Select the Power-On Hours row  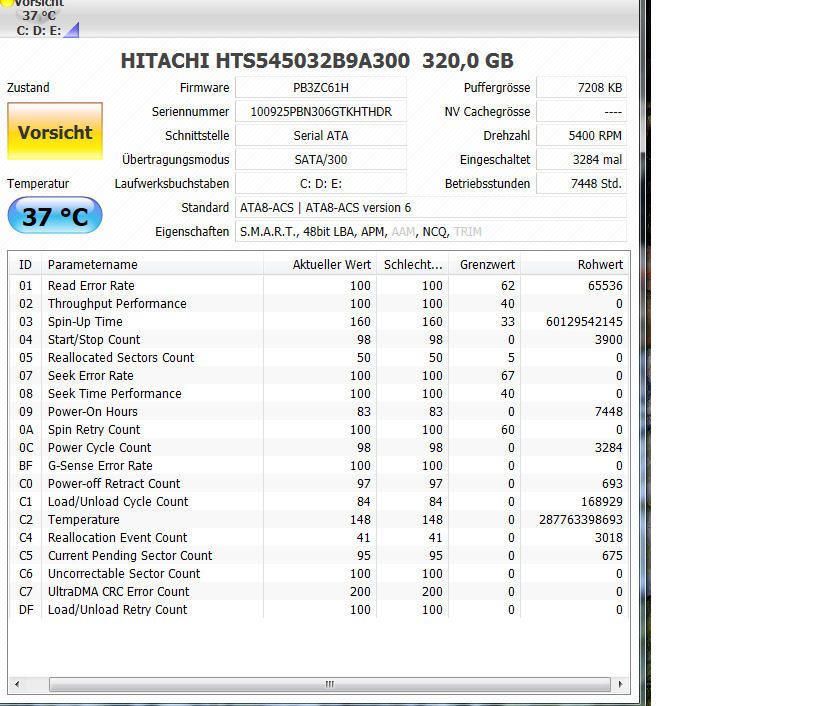point(319,411)
